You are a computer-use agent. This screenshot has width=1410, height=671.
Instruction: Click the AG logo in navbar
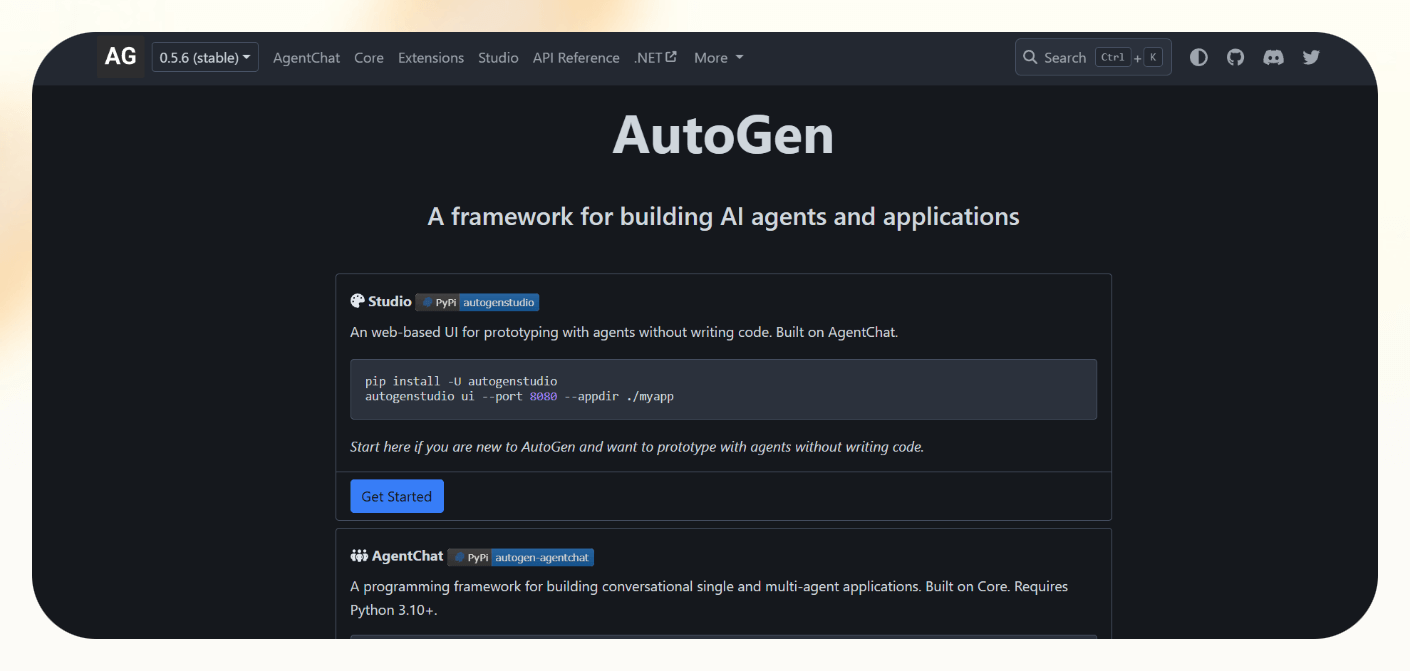point(121,57)
